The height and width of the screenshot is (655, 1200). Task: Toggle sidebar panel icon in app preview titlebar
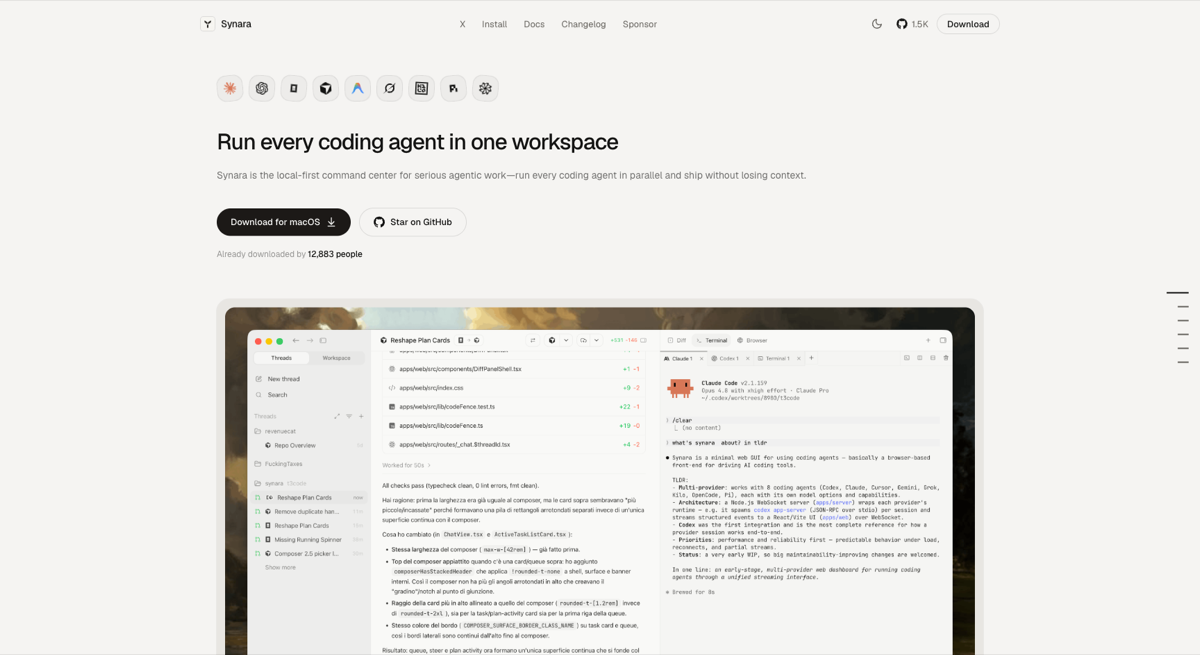[x=323, y=341]
